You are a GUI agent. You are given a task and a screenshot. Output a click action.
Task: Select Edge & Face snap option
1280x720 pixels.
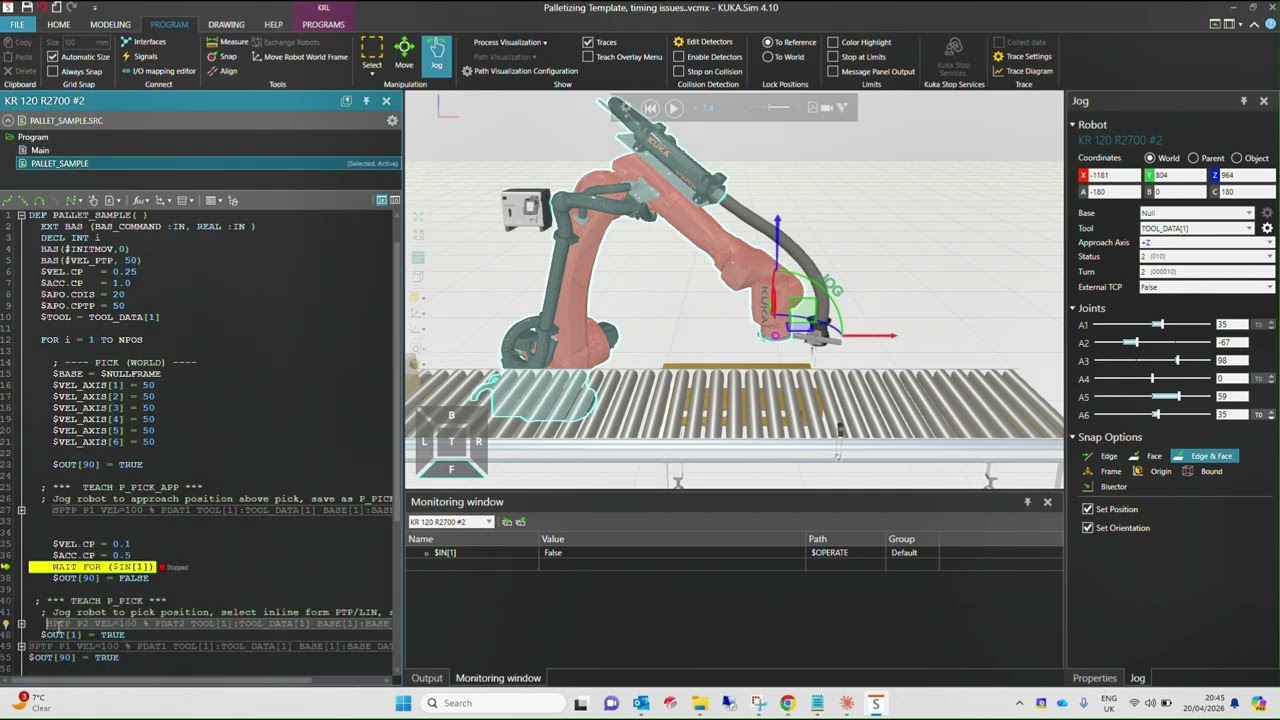pos(1205,456)
